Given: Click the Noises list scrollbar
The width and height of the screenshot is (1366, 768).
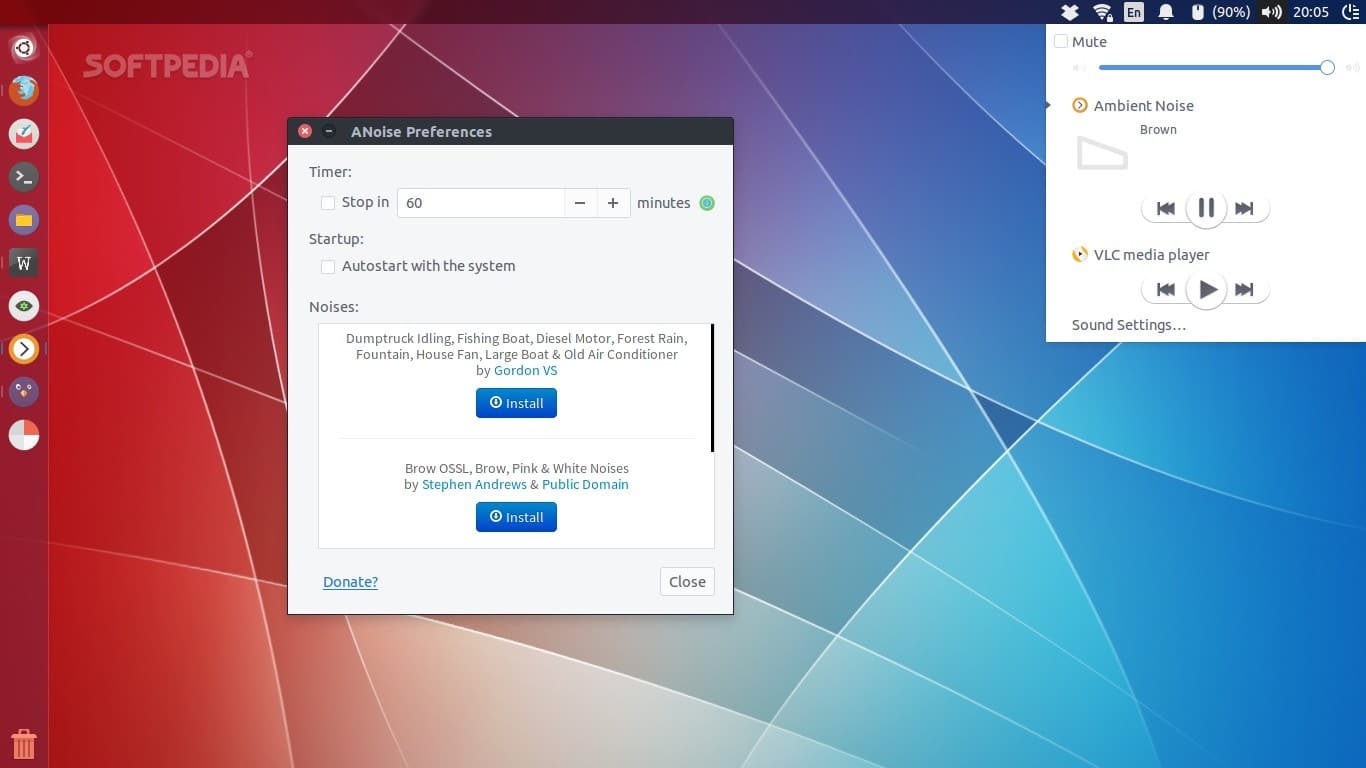Looking at the screenshot, I should tap(712, 388).
